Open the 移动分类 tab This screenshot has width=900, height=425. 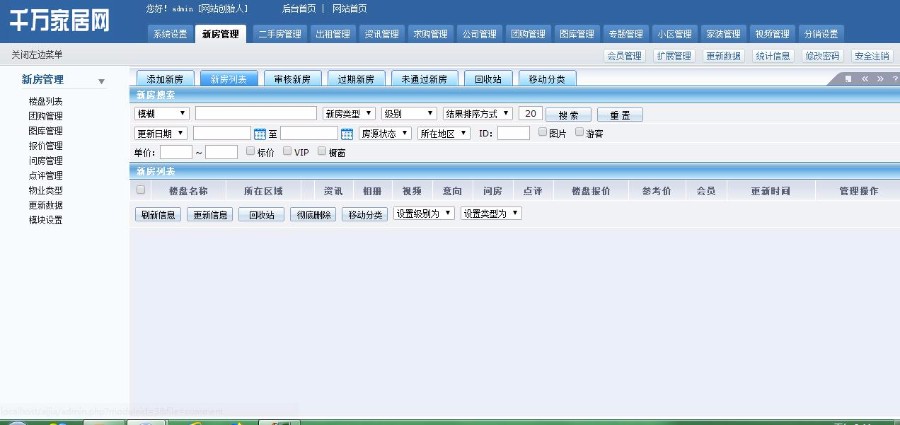coord(547,79)
